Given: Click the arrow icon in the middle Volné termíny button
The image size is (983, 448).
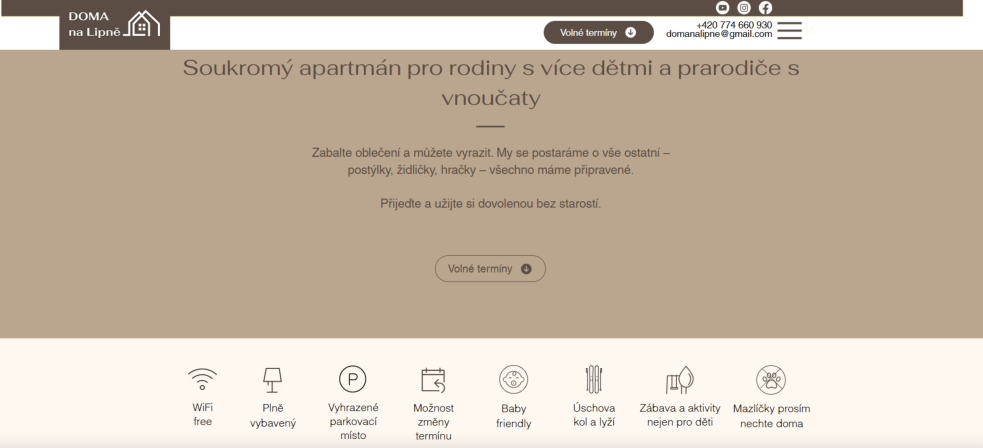Looking at the screenshot, I should (526, 269).
